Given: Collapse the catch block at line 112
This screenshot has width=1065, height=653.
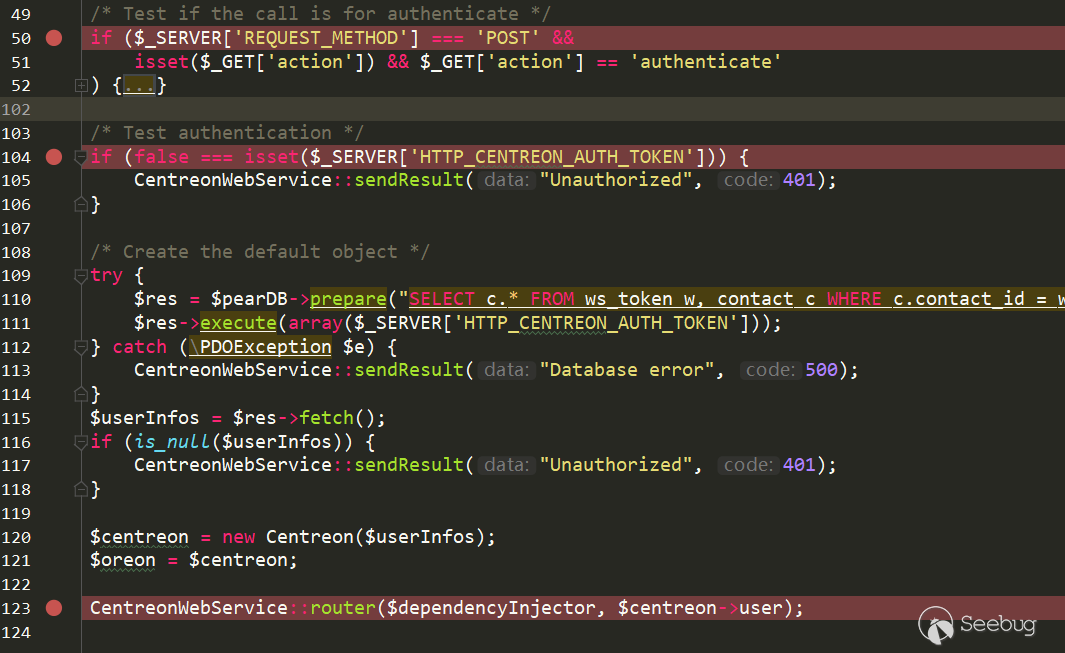Looking at the screenshot, I should coord(81,347).
